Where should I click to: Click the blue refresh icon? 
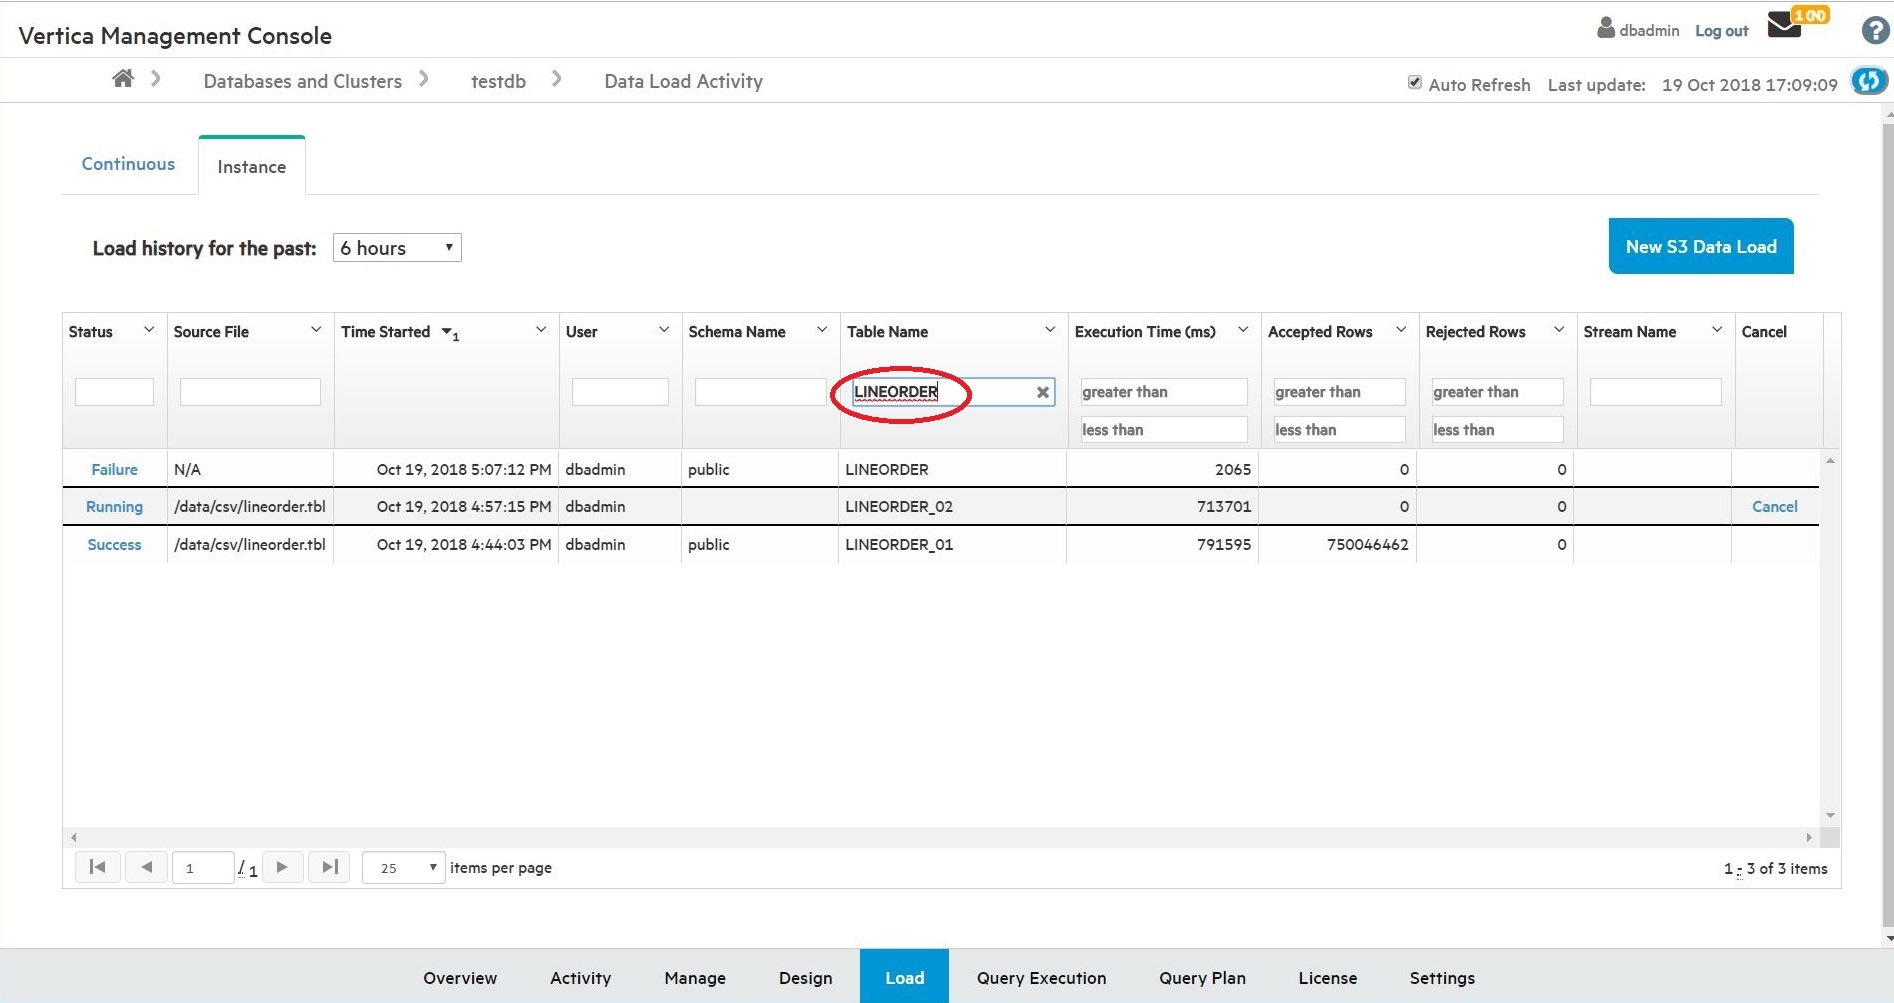(1868, 81)
